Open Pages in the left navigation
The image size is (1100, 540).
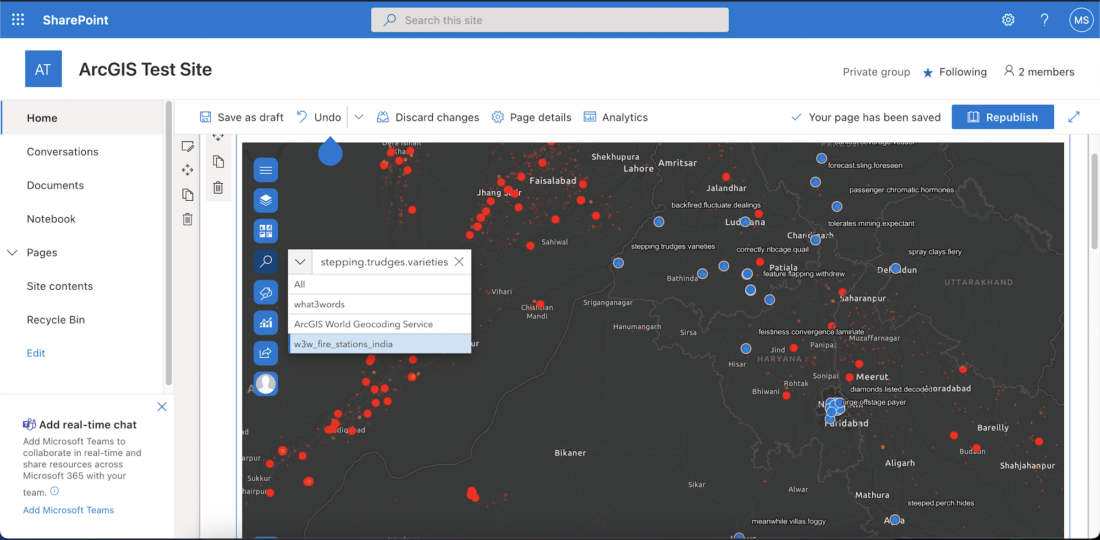[x=42, y=252]
